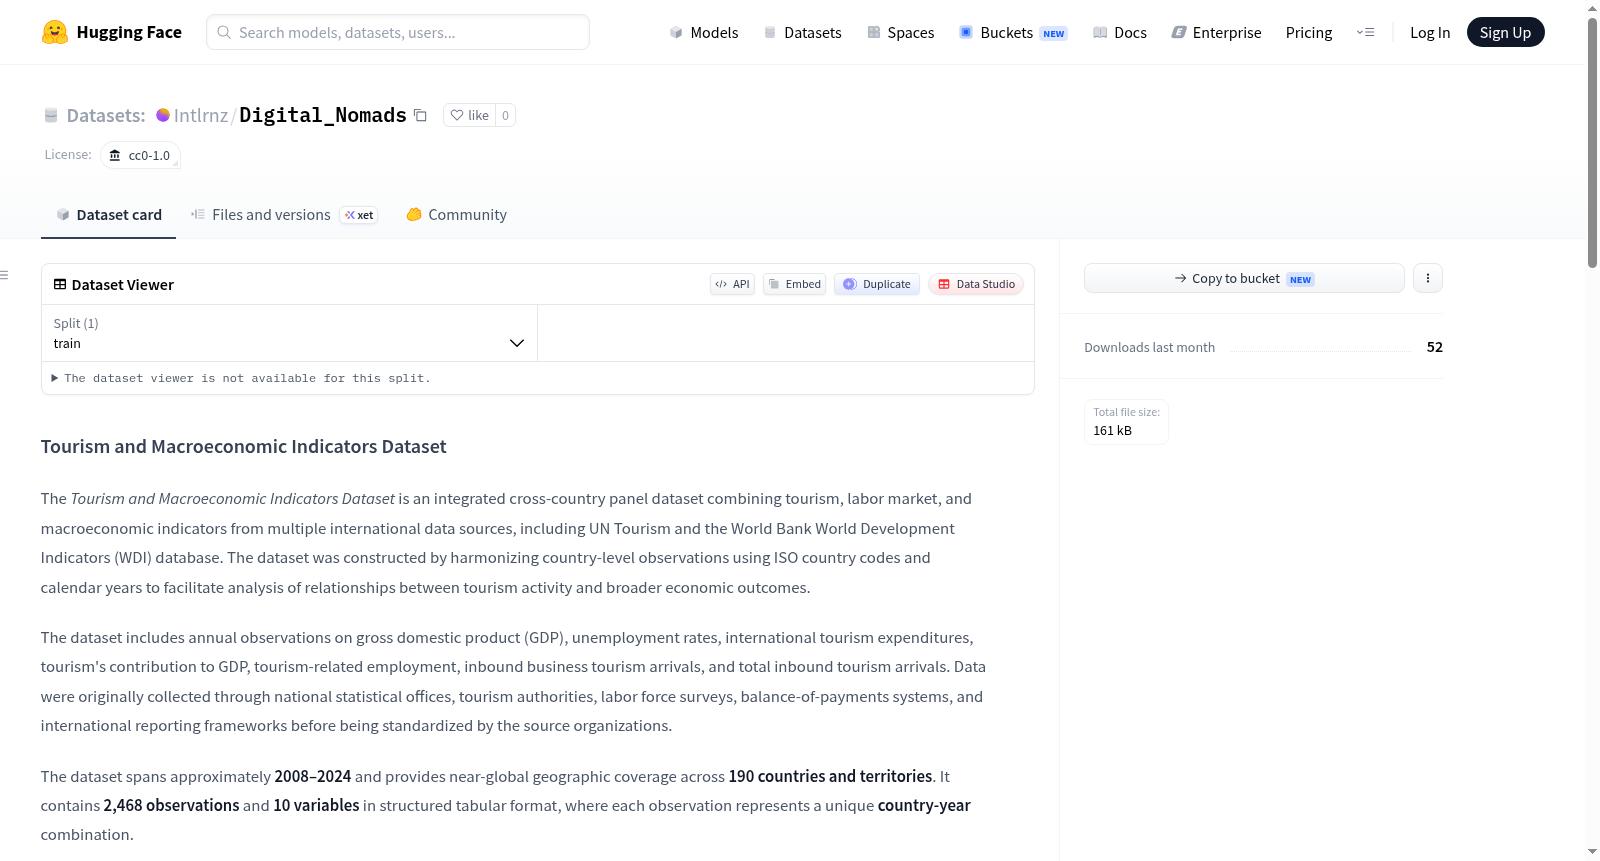
Task: Open the Split train dropdown
Action: click(x=289, y=333)
